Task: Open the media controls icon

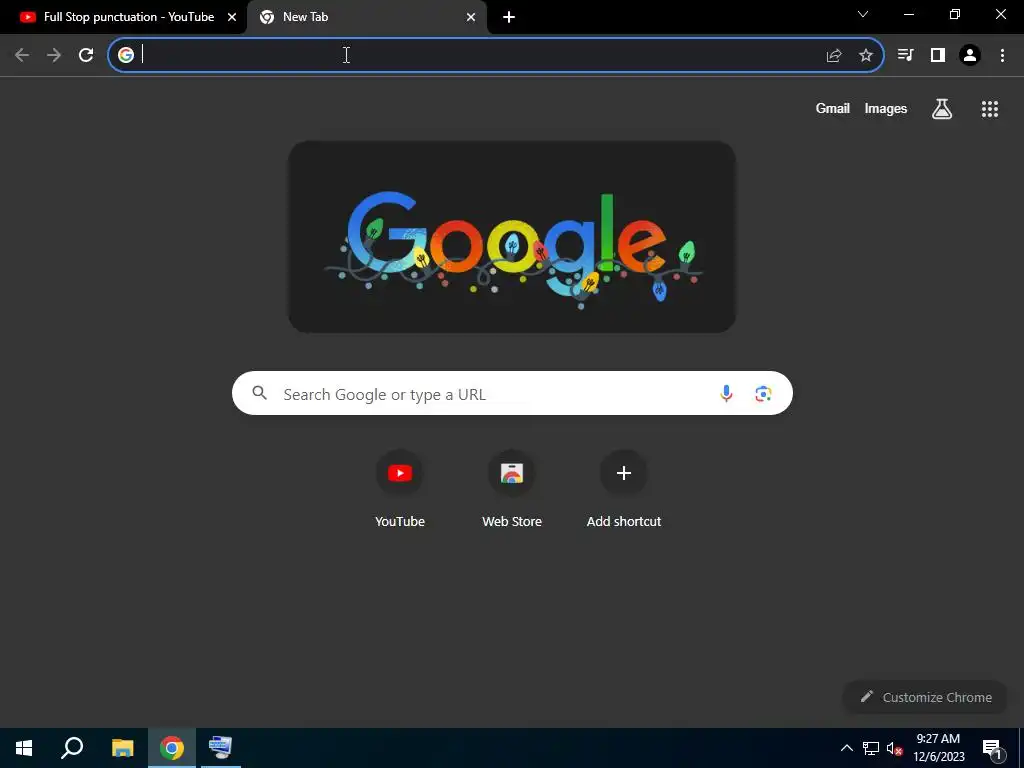Action: tap(906, 55)
